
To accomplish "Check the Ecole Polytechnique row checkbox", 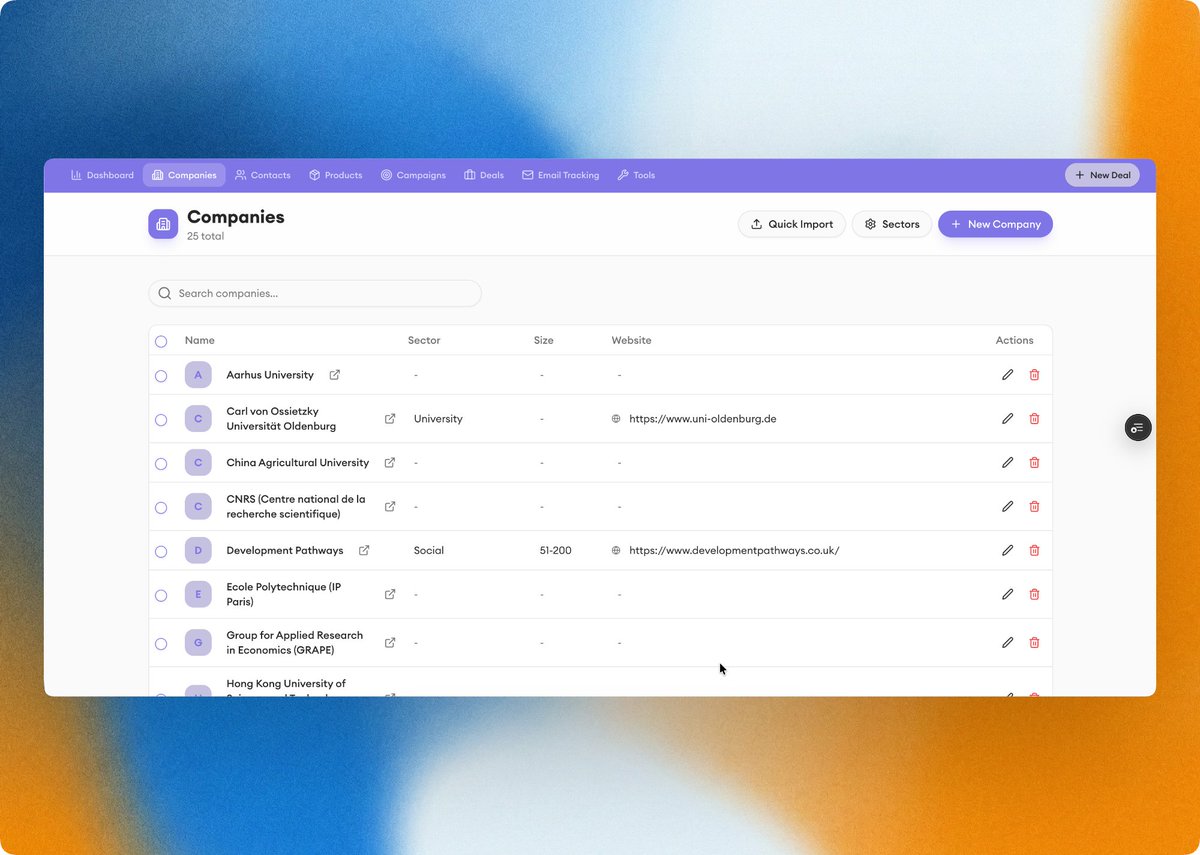I will [161, 595].
